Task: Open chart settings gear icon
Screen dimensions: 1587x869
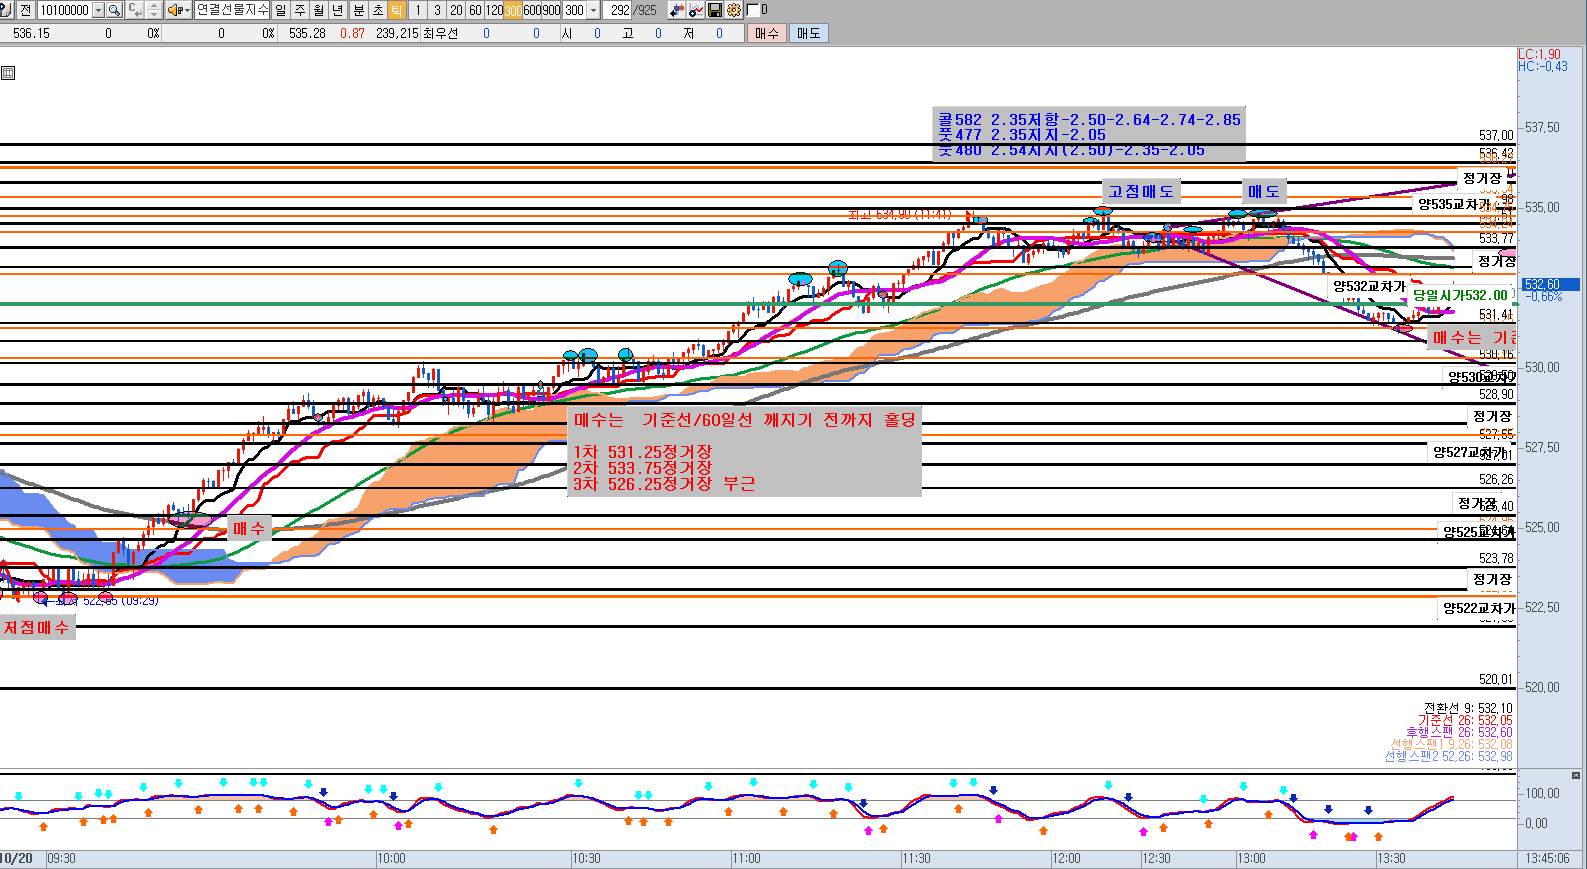Action: [734, 10]
